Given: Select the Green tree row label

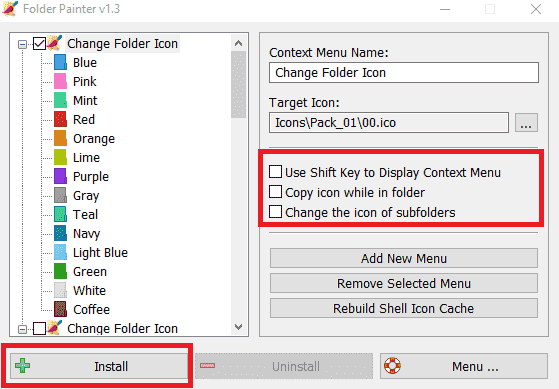Looking at the screenshot, I should click(x=90, y=271).
